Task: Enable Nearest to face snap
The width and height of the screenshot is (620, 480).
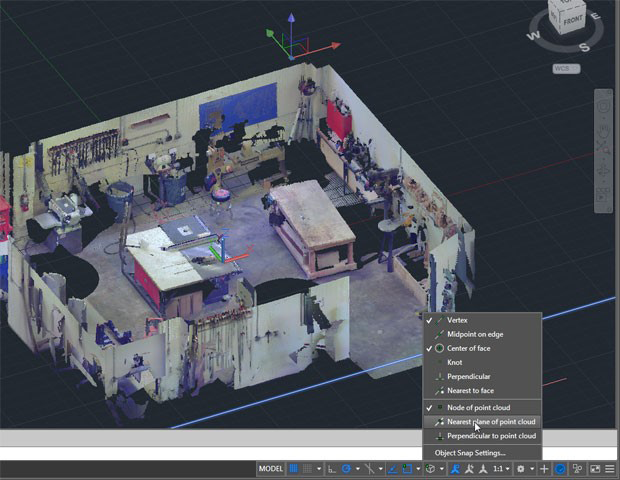Action: [x=482, y=391]
